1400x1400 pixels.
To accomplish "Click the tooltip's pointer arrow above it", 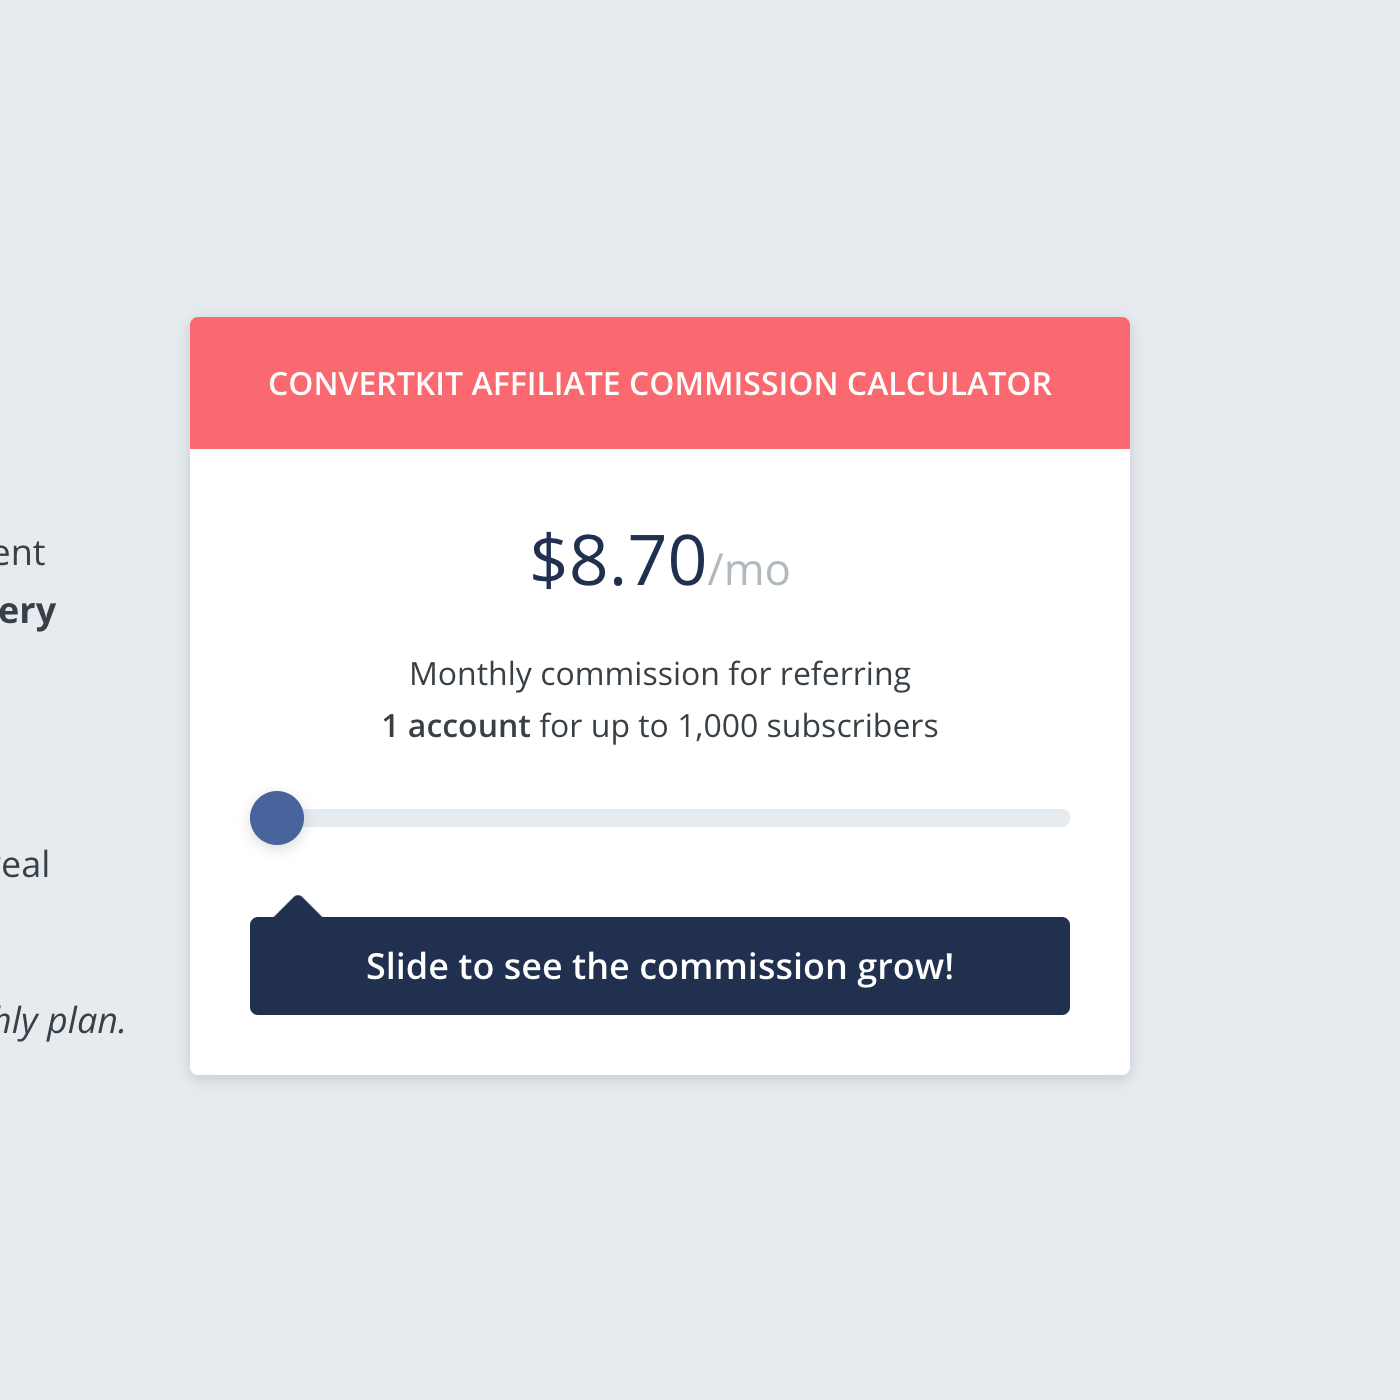I will tap(300, 903).
